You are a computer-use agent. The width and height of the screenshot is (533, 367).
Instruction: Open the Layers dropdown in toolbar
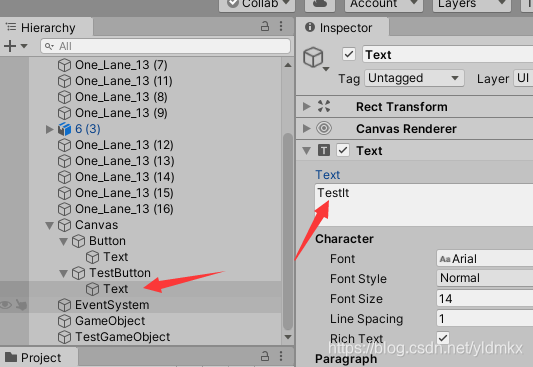tap(471, 4)
